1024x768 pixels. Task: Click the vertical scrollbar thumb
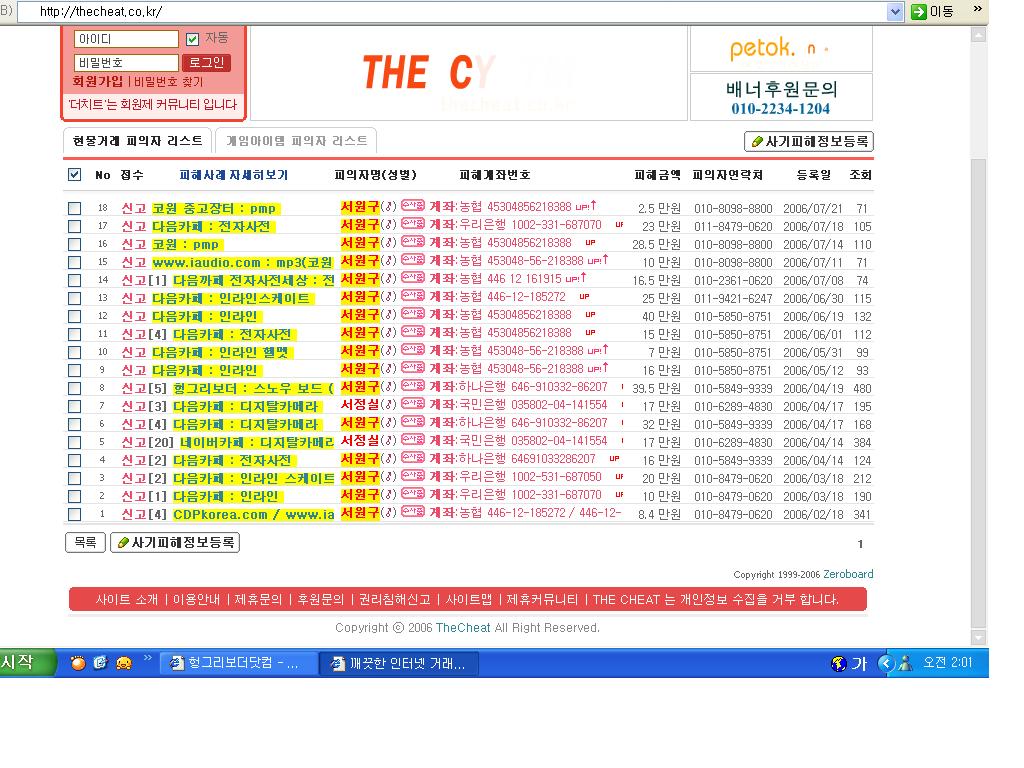click(978, 392)
